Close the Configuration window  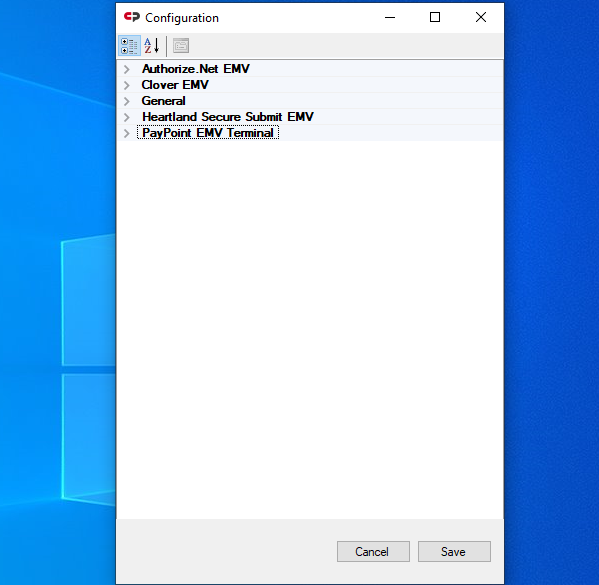pos(481,17)
